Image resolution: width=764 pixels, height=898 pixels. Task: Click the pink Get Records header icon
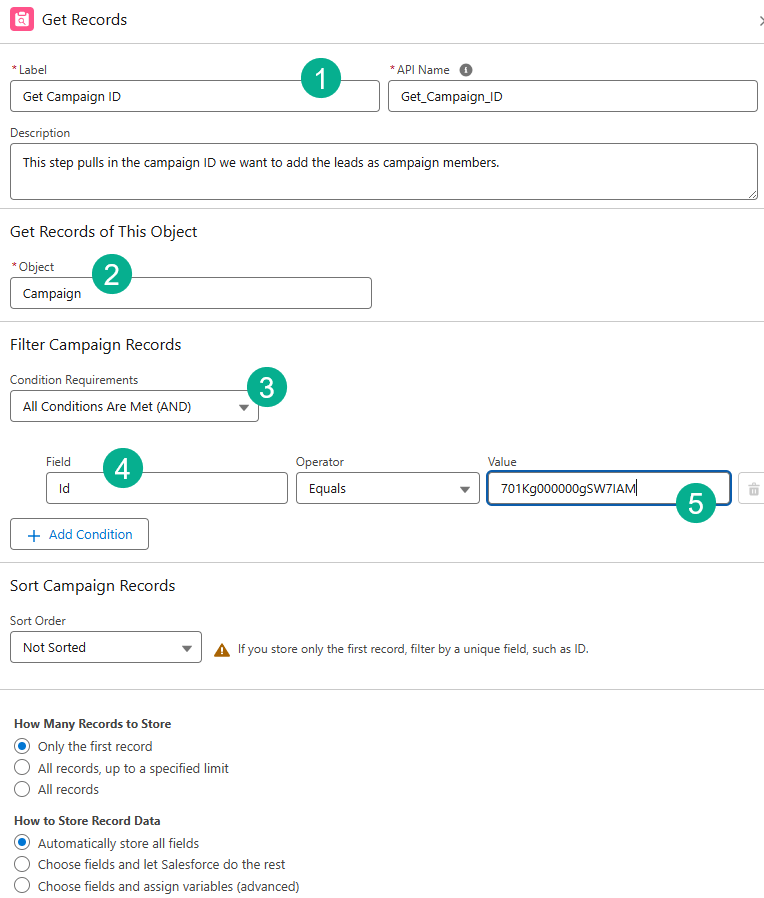pos(22,20)
